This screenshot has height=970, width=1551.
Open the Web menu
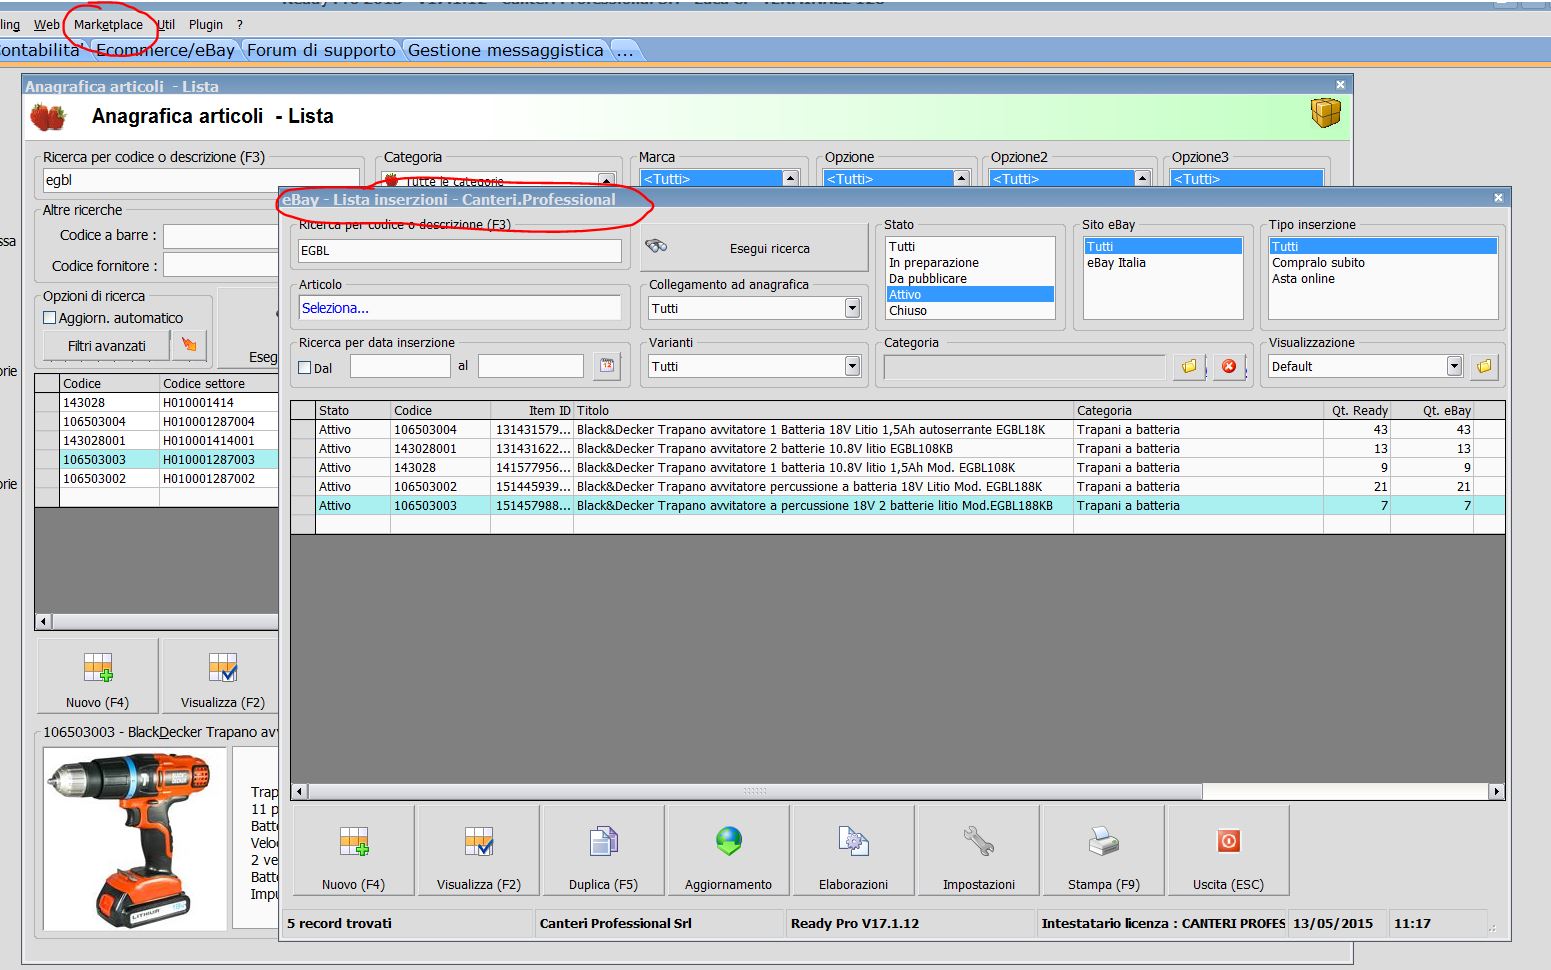tap(46, 24)
